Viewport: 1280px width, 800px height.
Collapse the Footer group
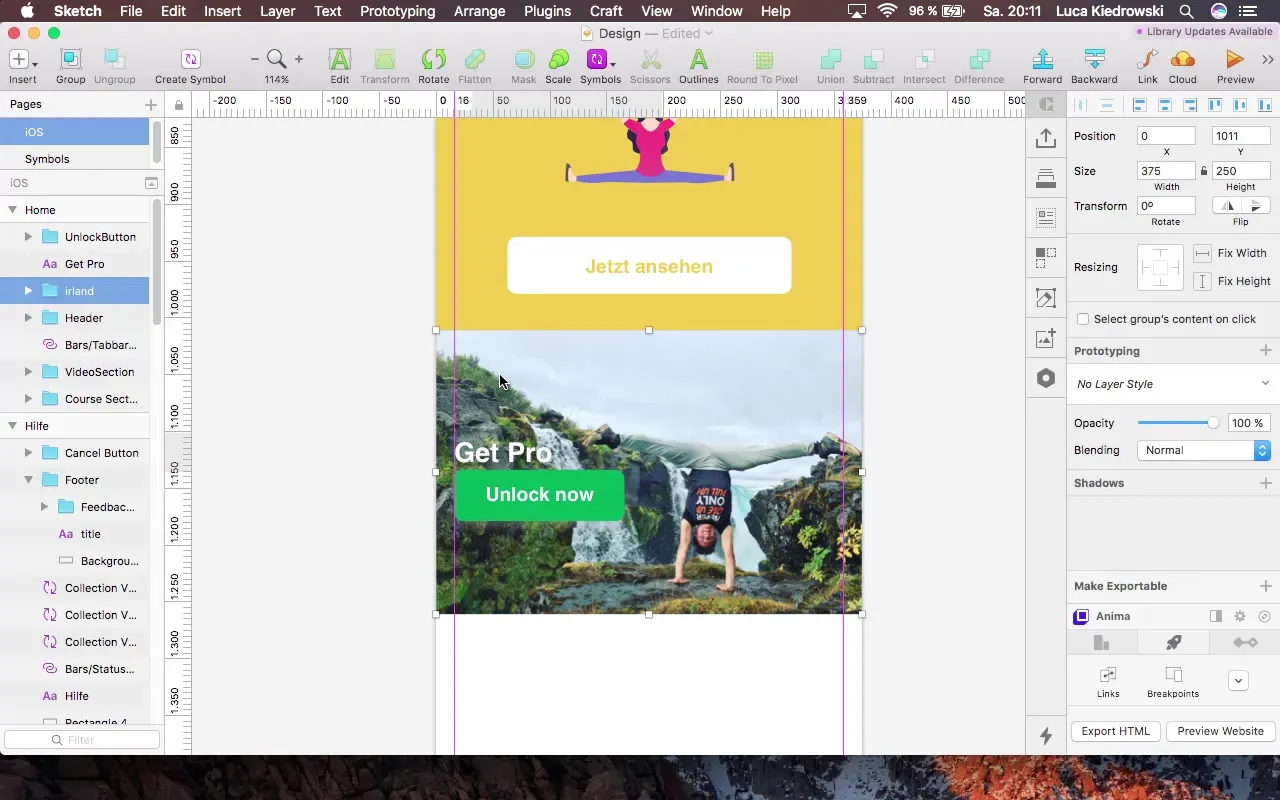28,480
